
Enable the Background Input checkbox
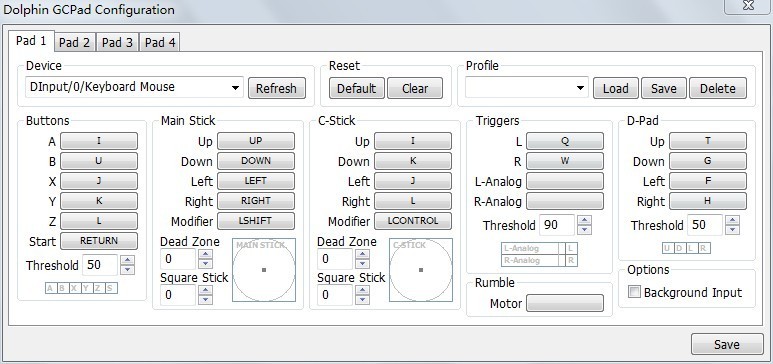634,292
